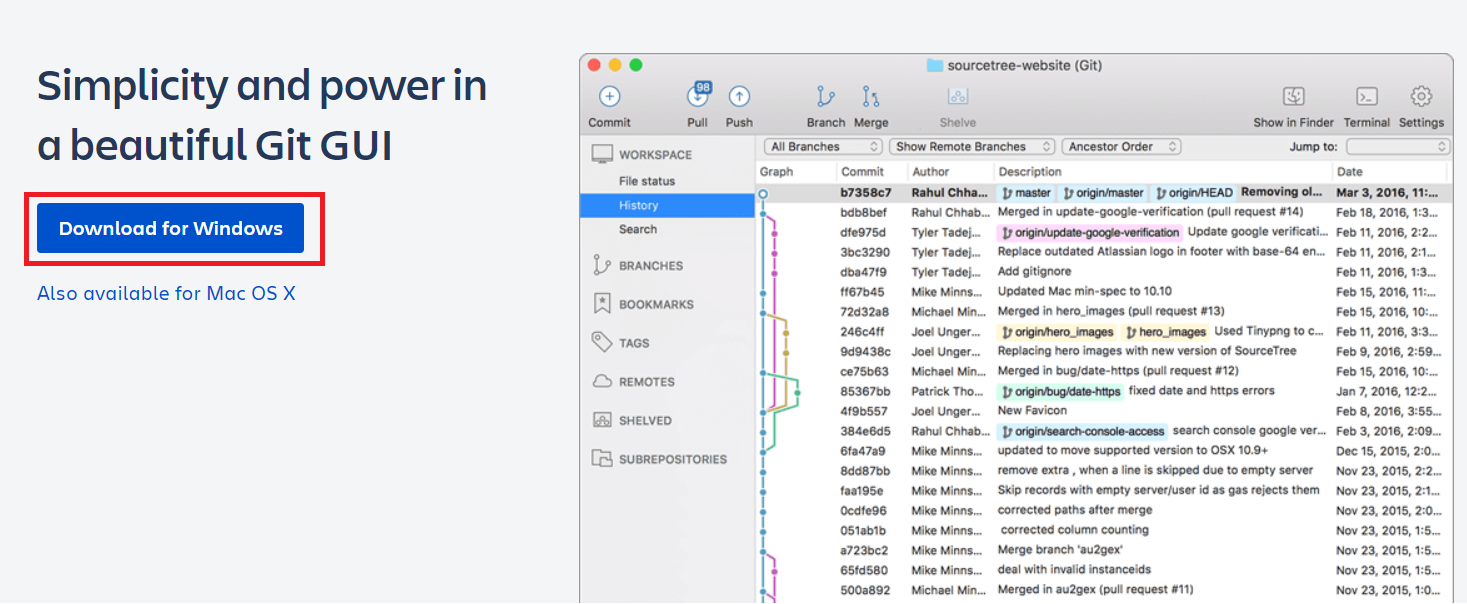The height and width of the screenshot is (604, 1467).
Task: Open the All Branches dropdown
Action: (x=823, y=146)
